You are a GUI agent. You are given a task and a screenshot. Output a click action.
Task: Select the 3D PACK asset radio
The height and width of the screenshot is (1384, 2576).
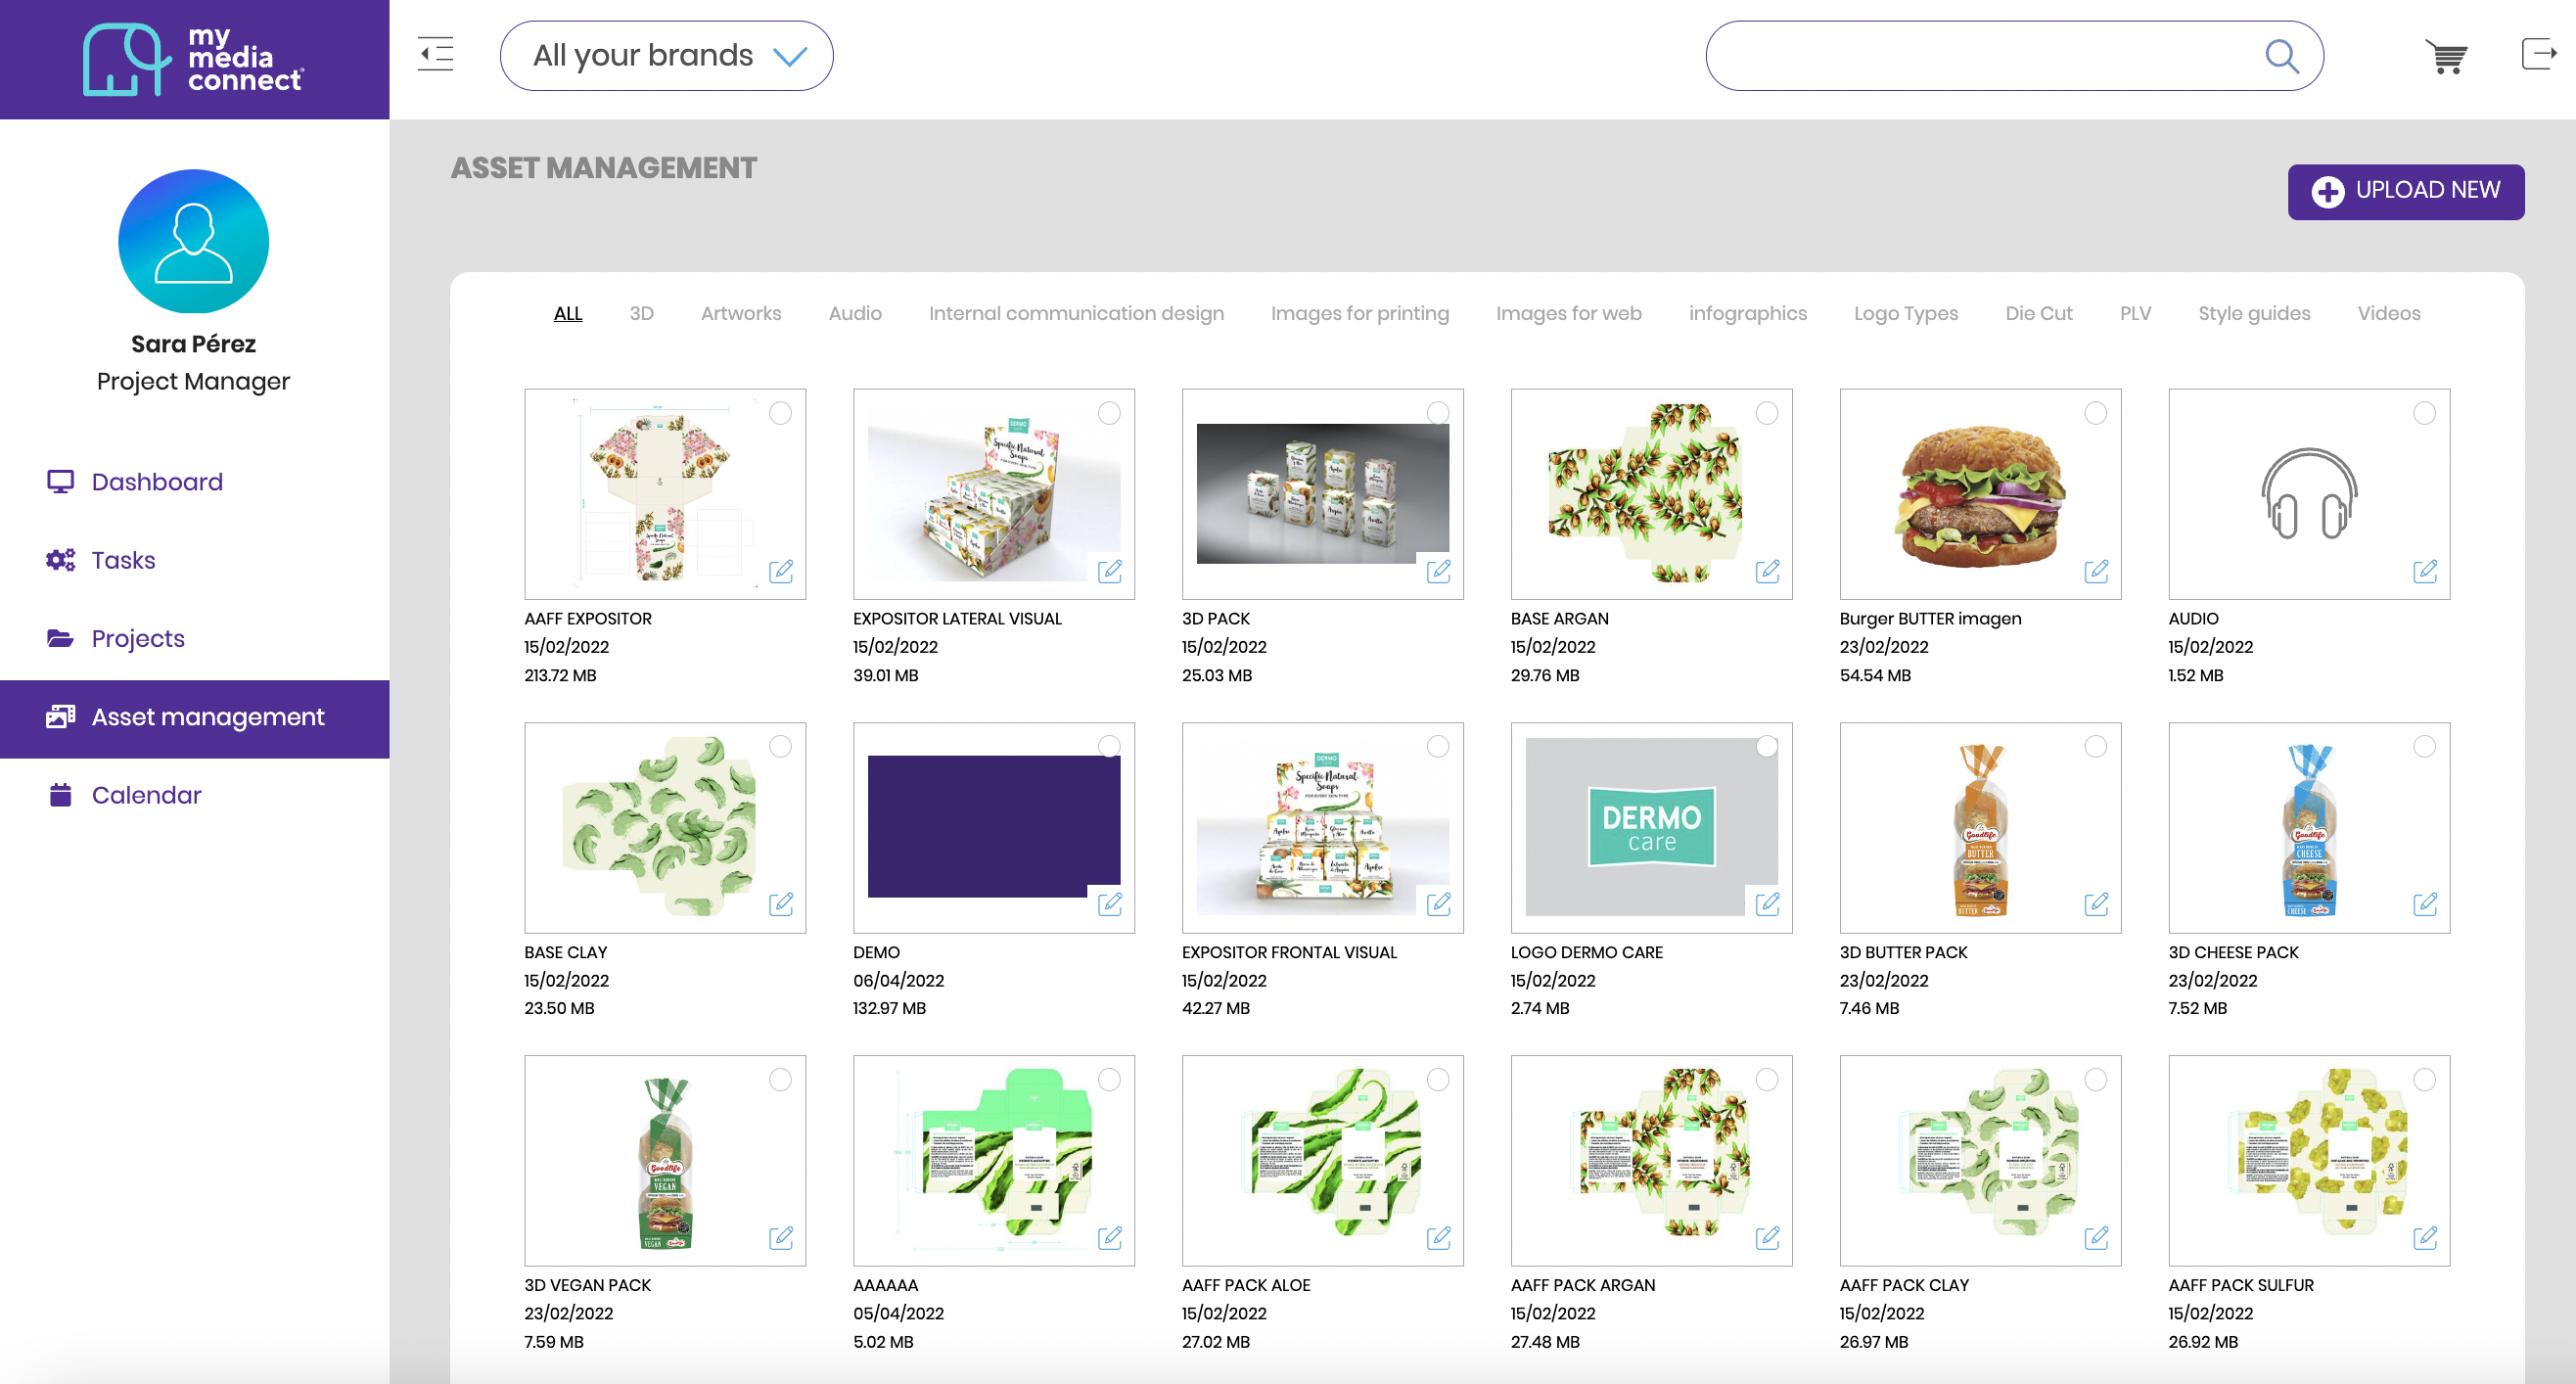tap(1438, 413)
